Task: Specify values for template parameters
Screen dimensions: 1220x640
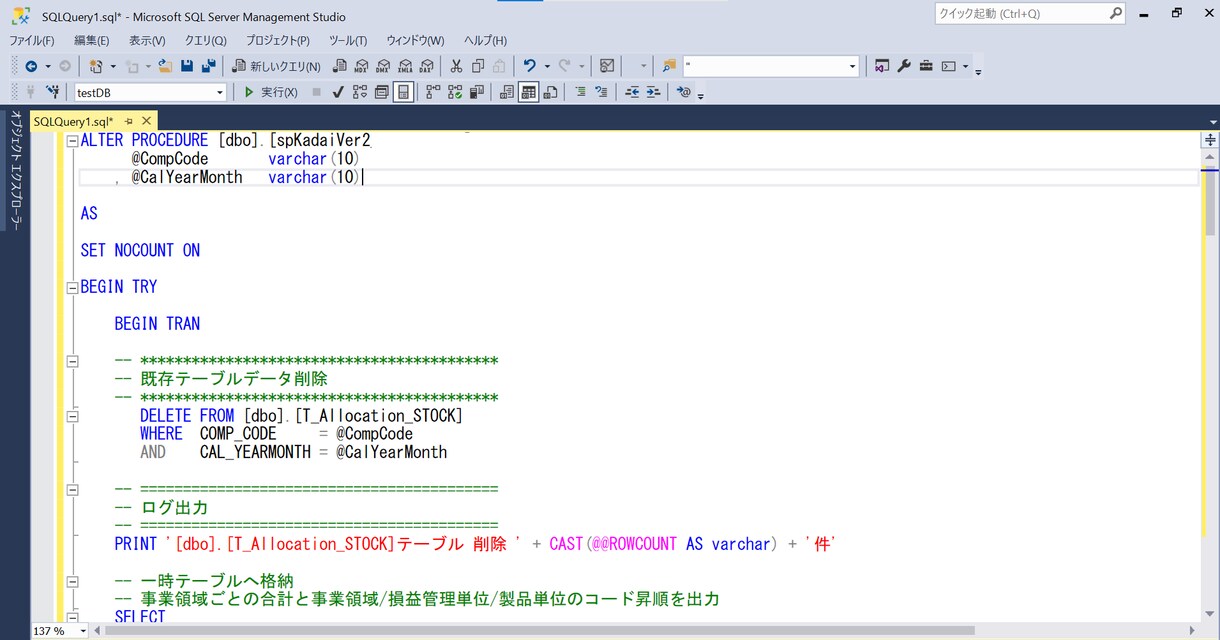Action: pos(684,92)
